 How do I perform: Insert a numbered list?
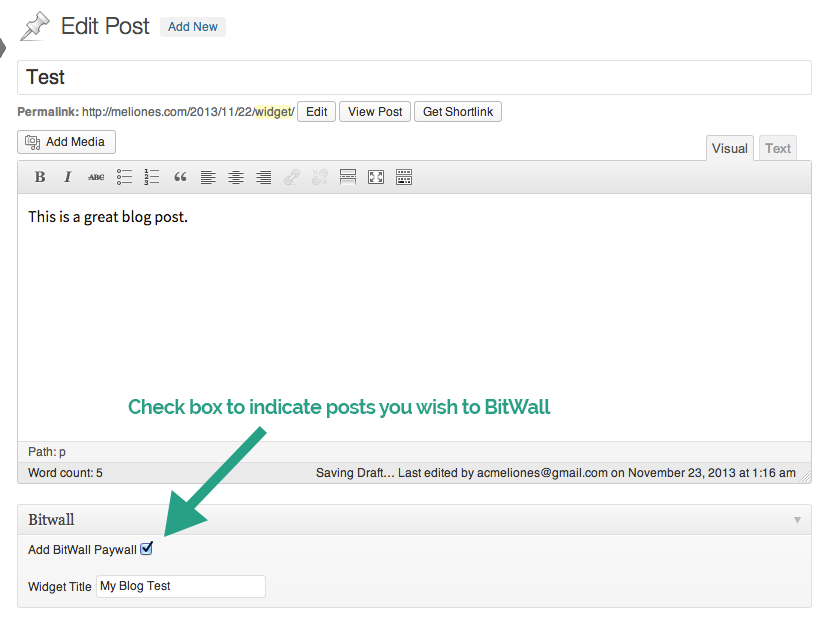point(152,177)
